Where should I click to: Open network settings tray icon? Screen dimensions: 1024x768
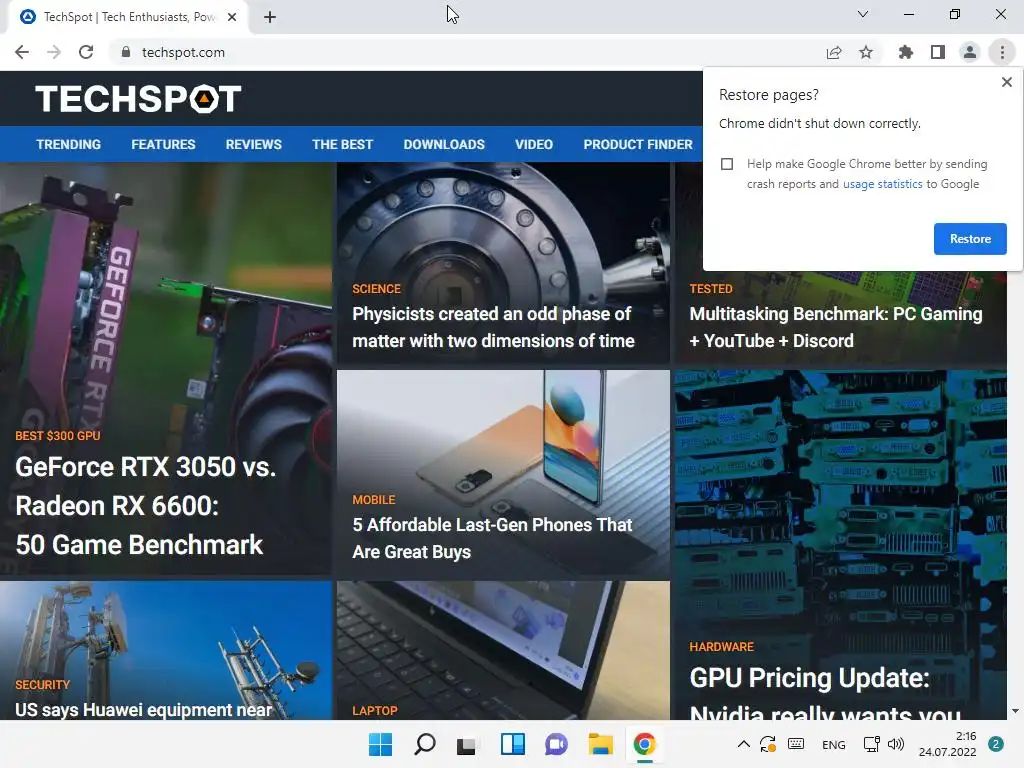[x=871, y=744]
